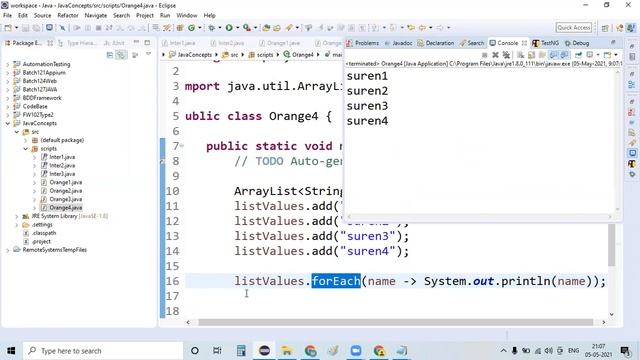Click Remove All Terminated Launches icon
The width and height of the screenshot is (640, 360).
point(506,55)
